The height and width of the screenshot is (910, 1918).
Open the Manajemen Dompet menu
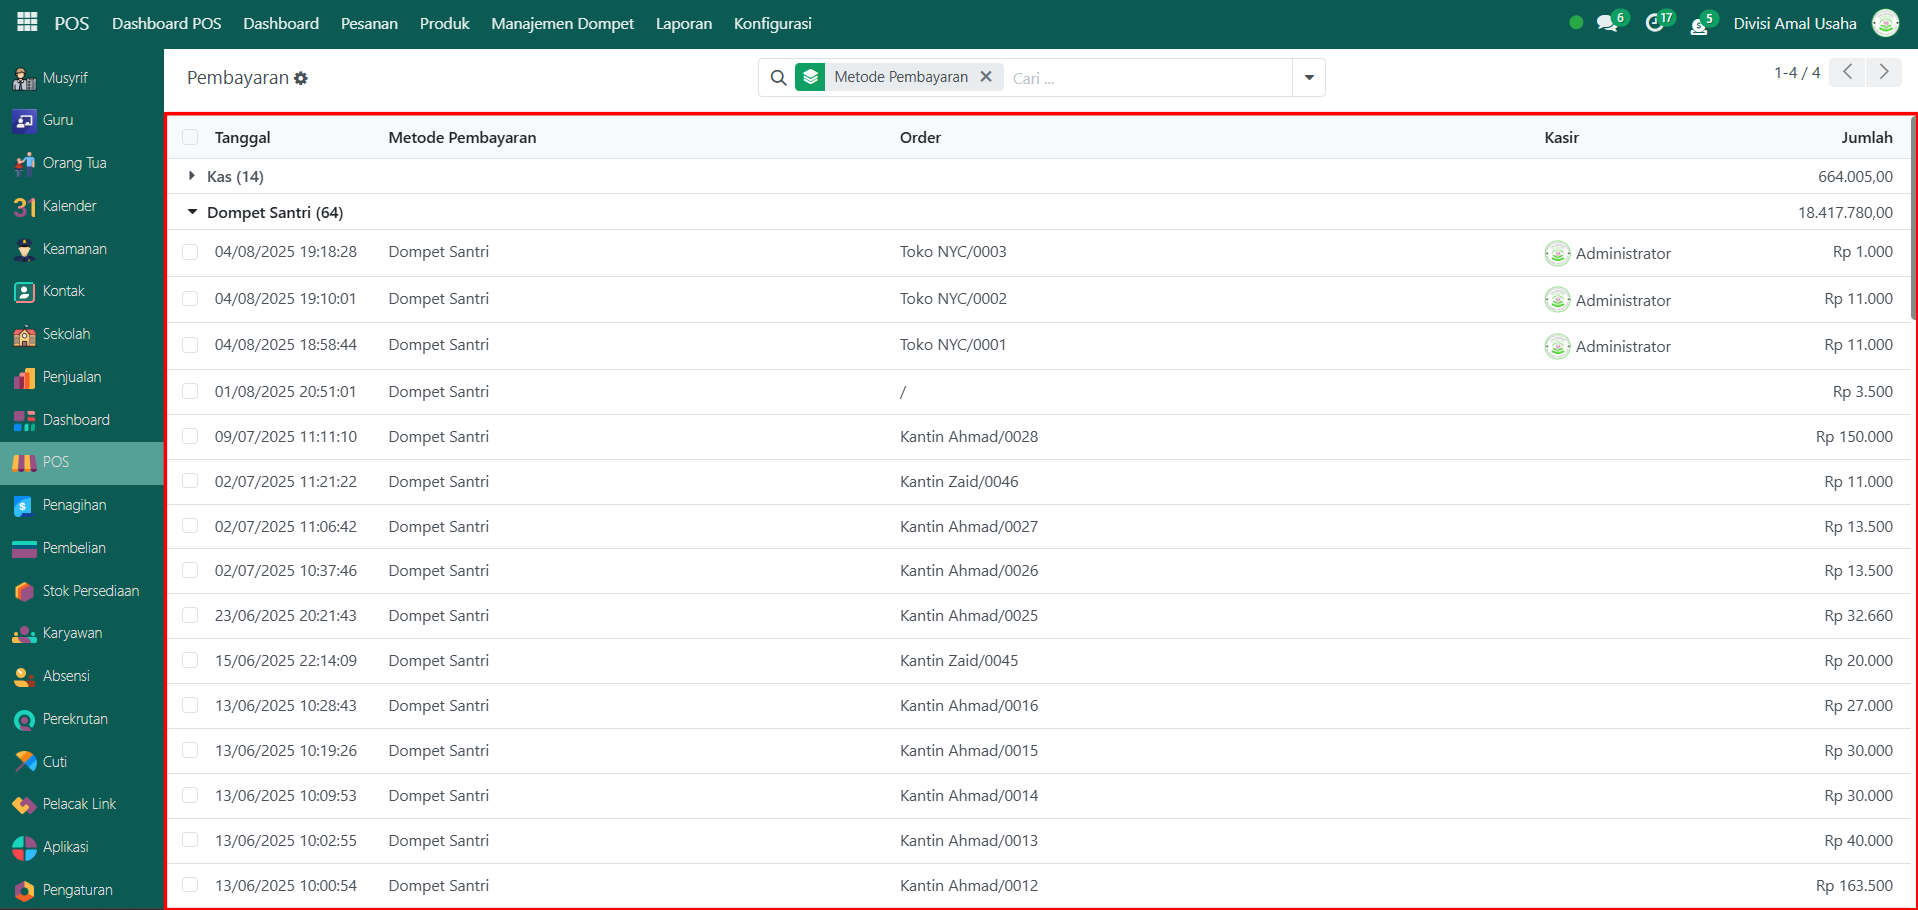pos(562,23)
